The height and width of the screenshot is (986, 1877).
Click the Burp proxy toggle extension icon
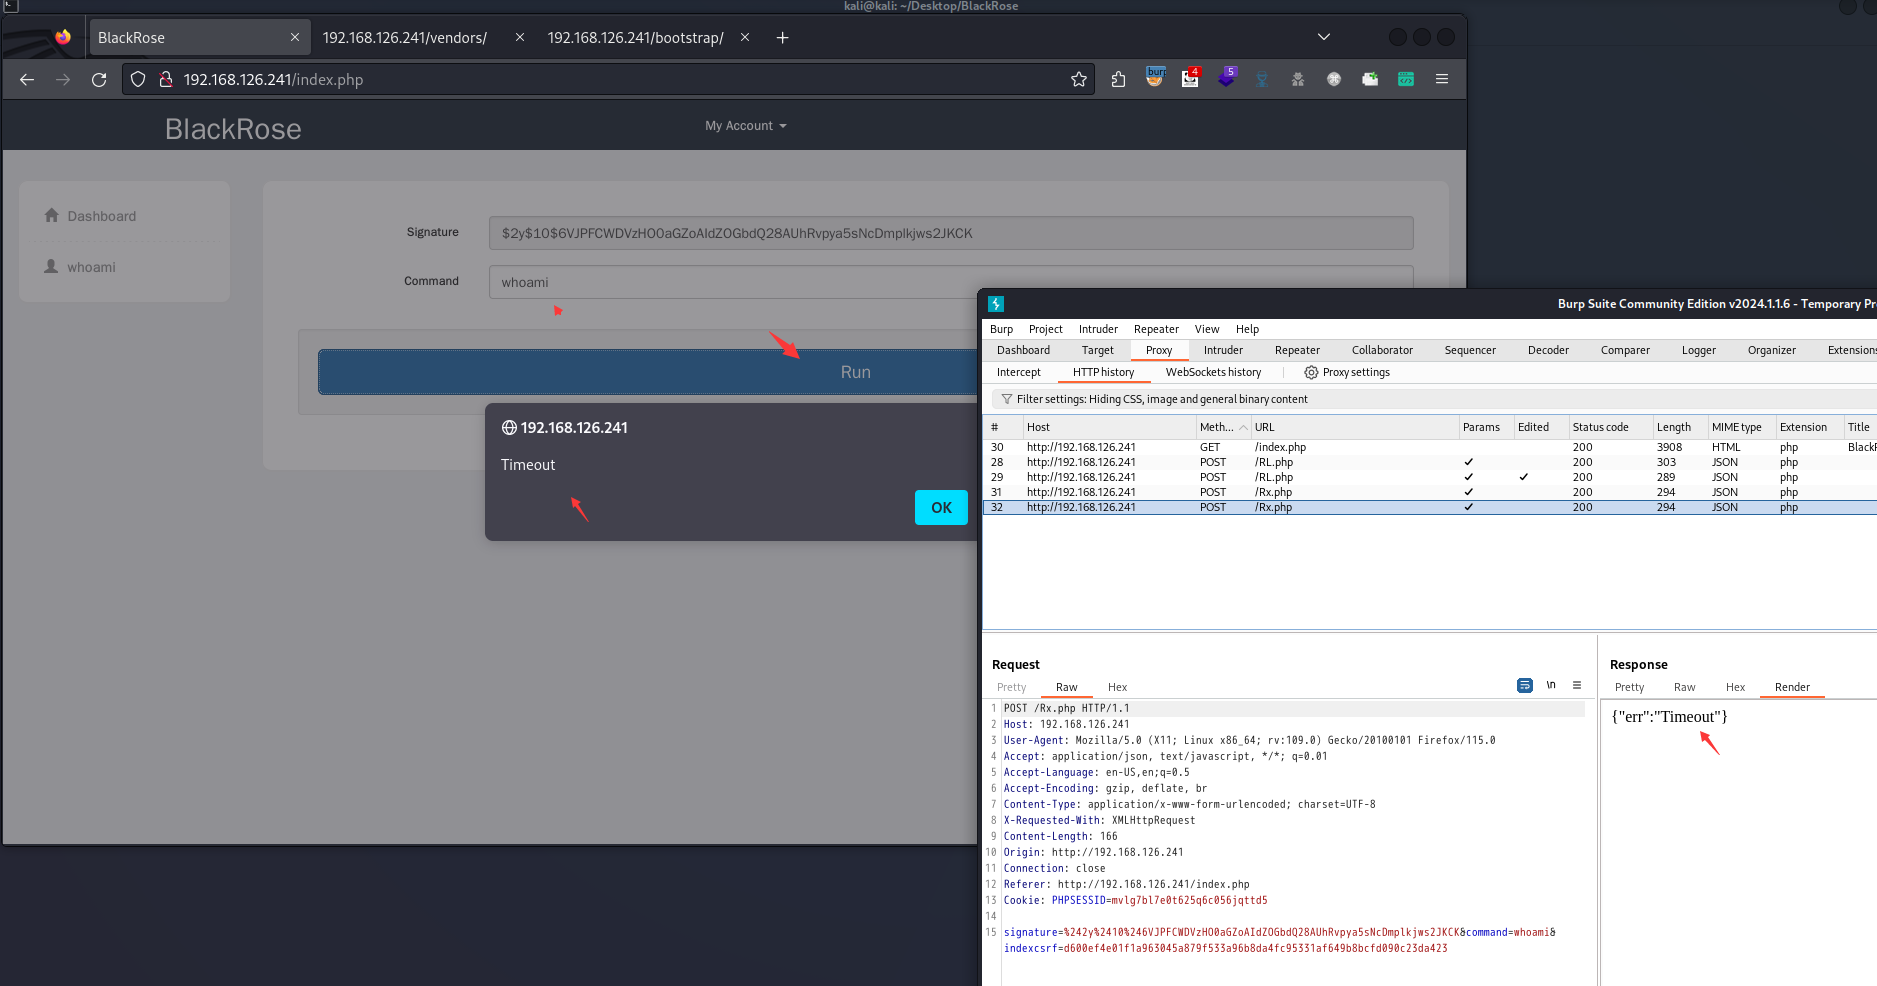1155,77
